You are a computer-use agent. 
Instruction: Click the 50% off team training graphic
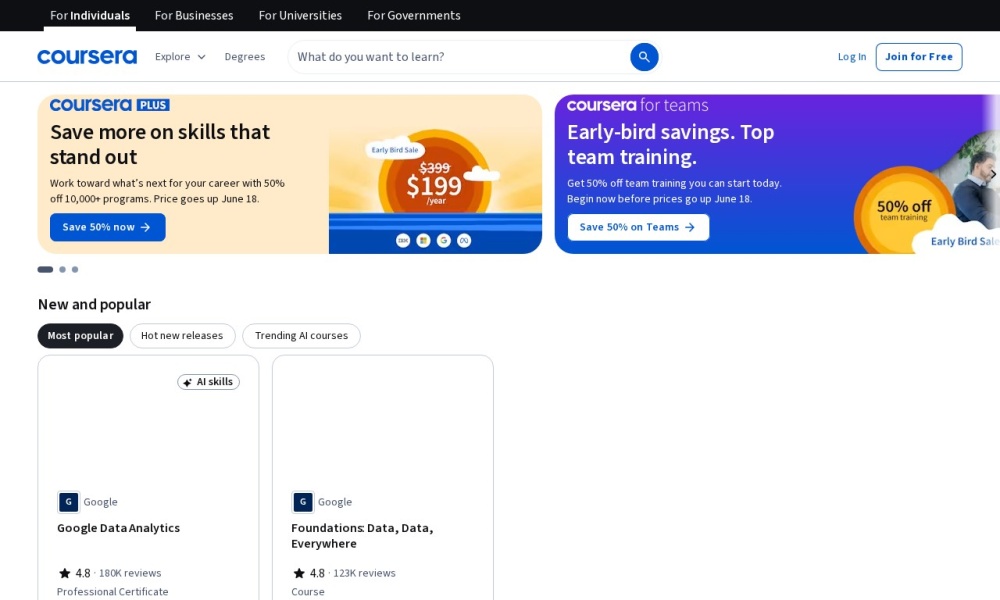(x=904, y=210)
